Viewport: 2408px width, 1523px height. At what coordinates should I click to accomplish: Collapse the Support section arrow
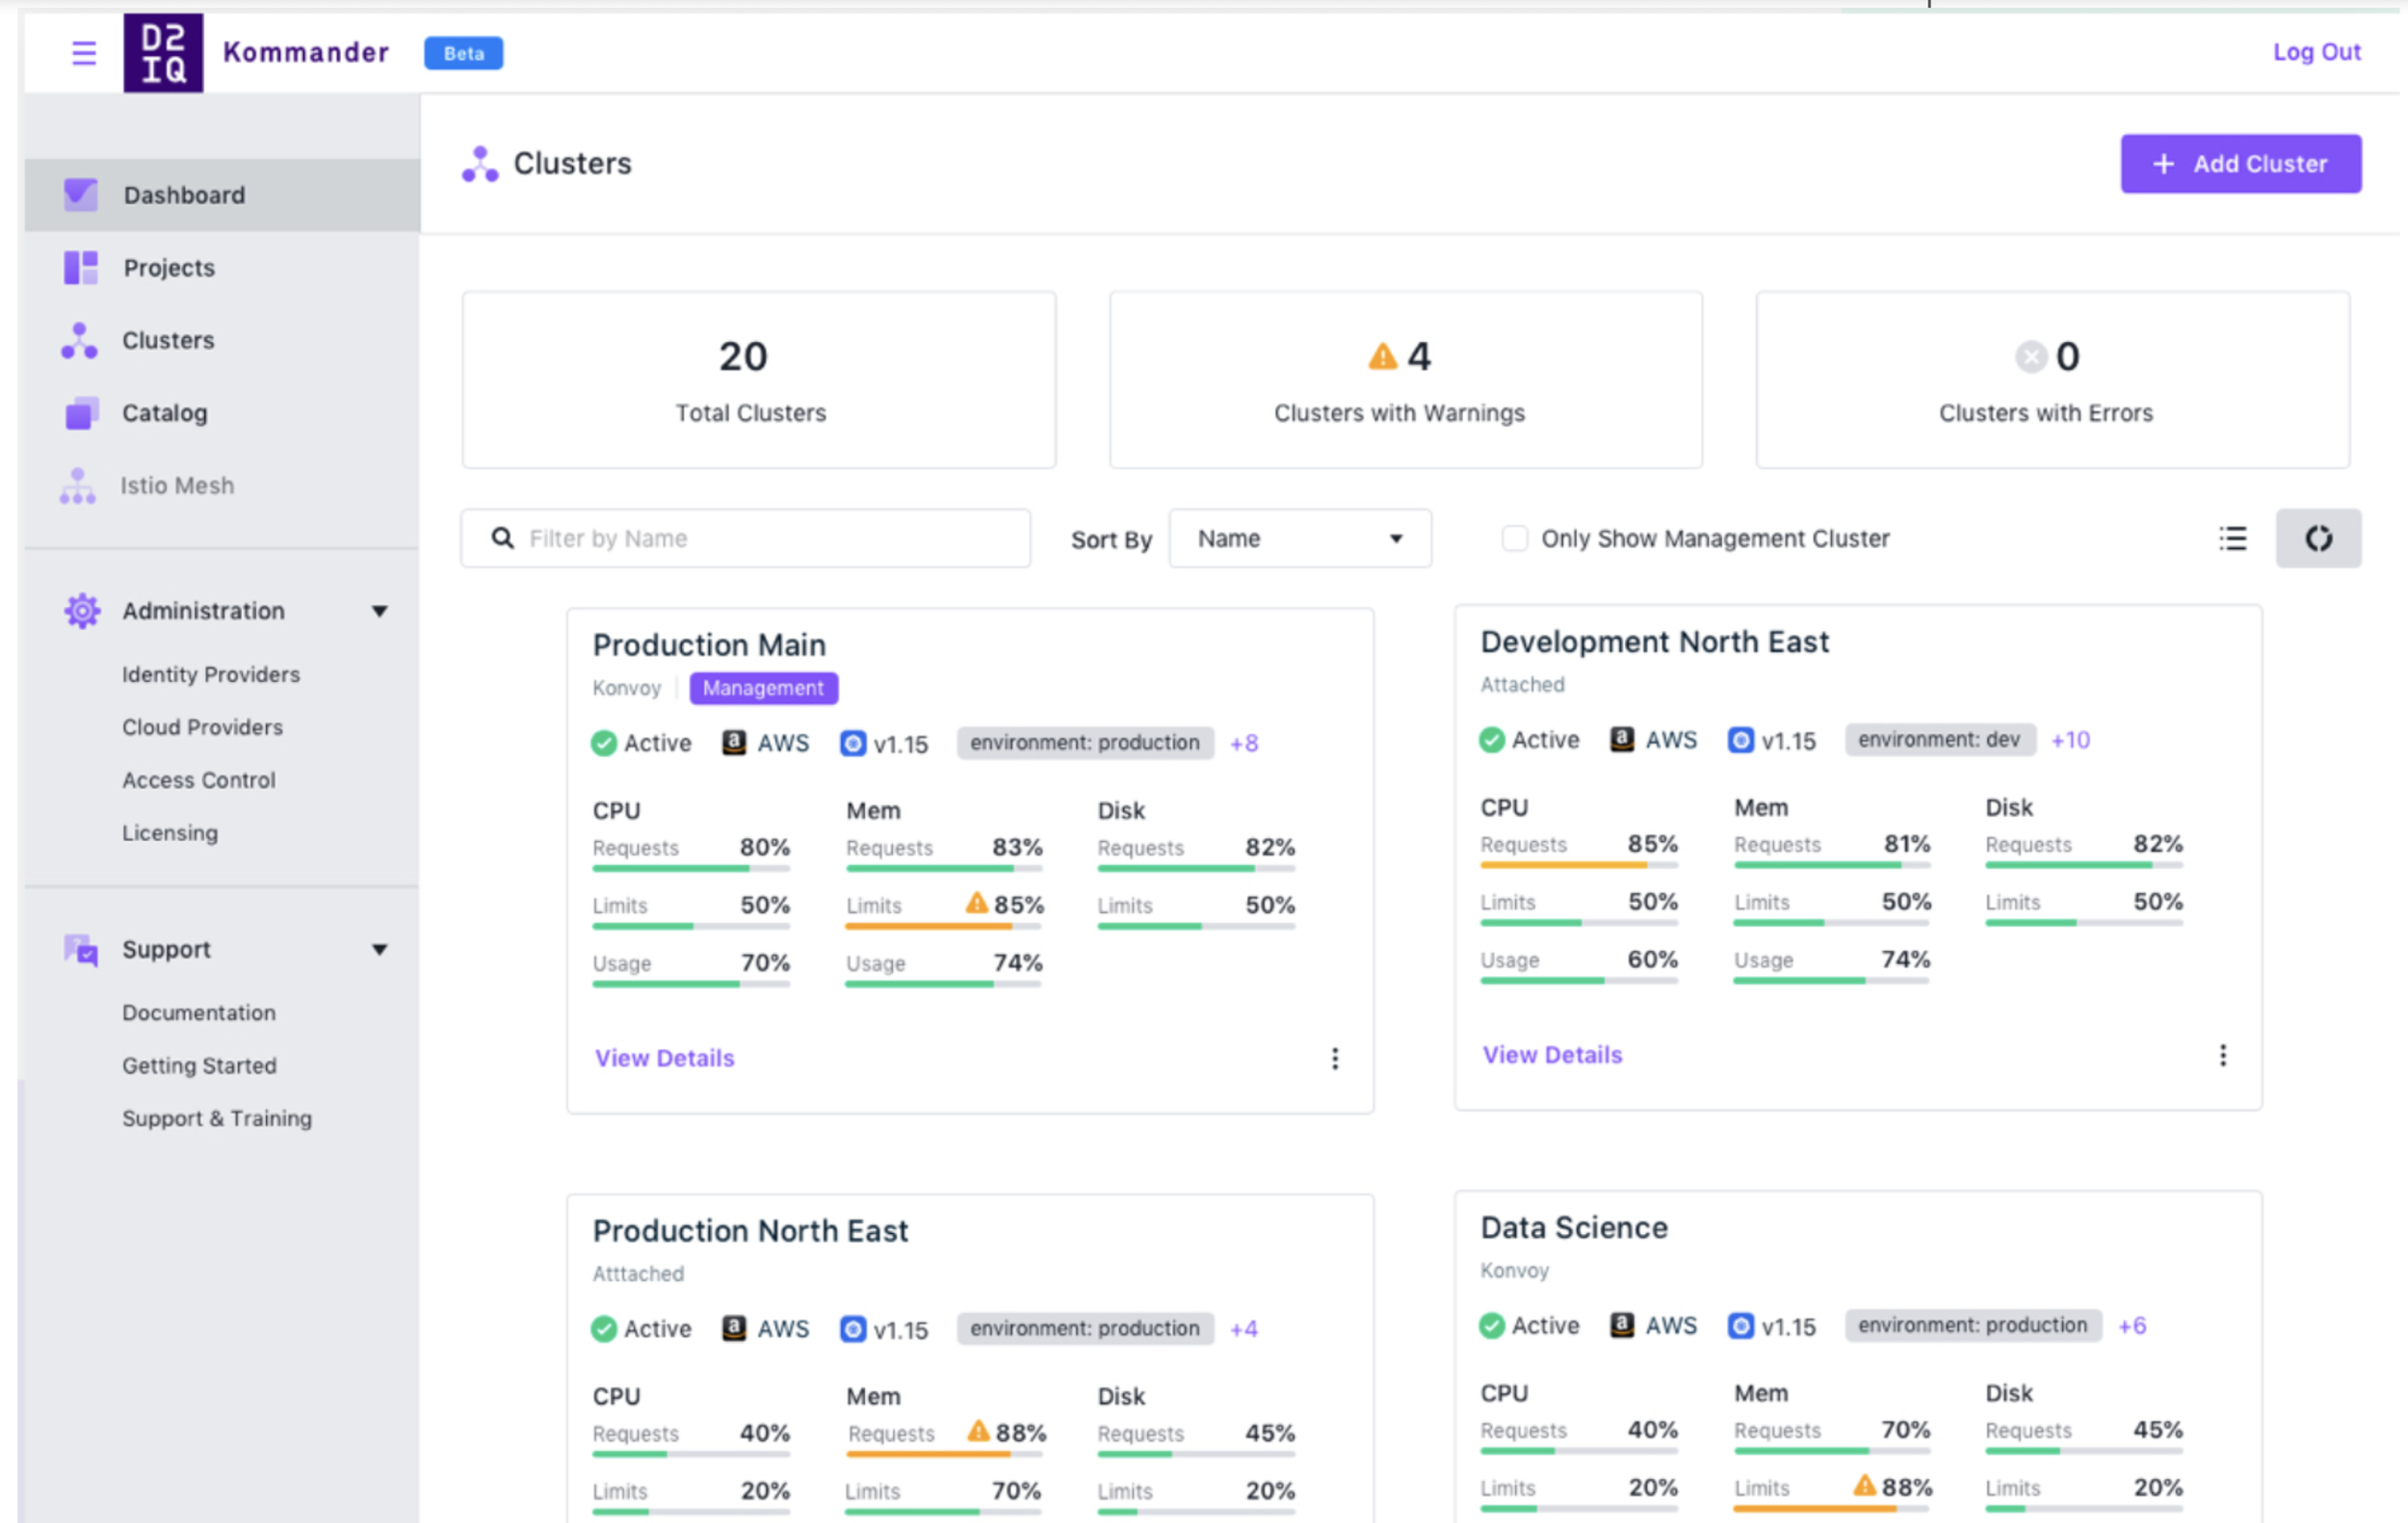pos(380,950)
